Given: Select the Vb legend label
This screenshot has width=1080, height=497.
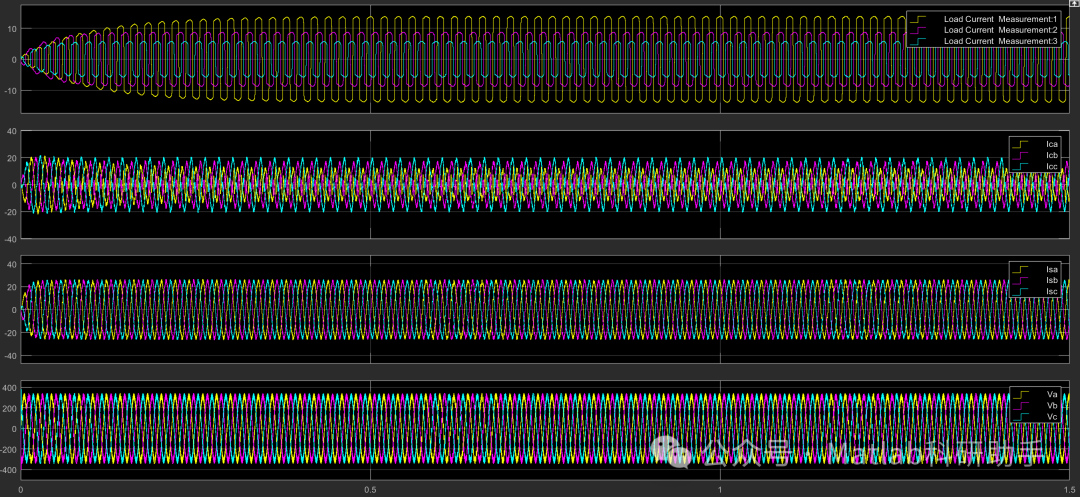Looking at the screenshot, I should (1051, 405).
